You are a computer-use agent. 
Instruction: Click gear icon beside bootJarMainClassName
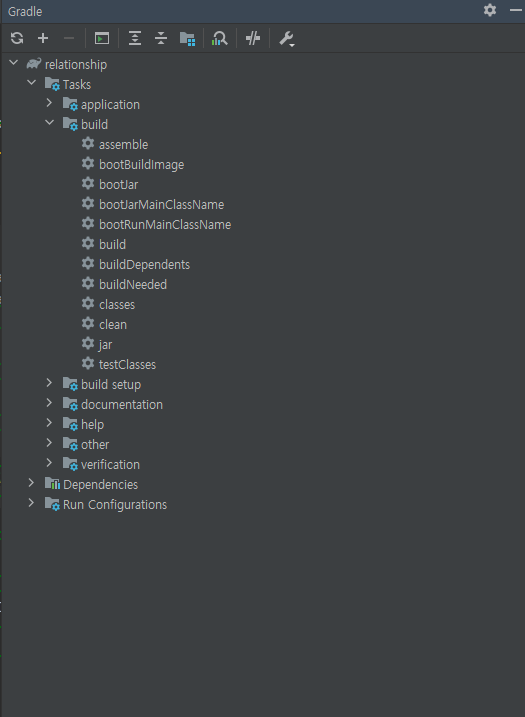click(88, 203)
